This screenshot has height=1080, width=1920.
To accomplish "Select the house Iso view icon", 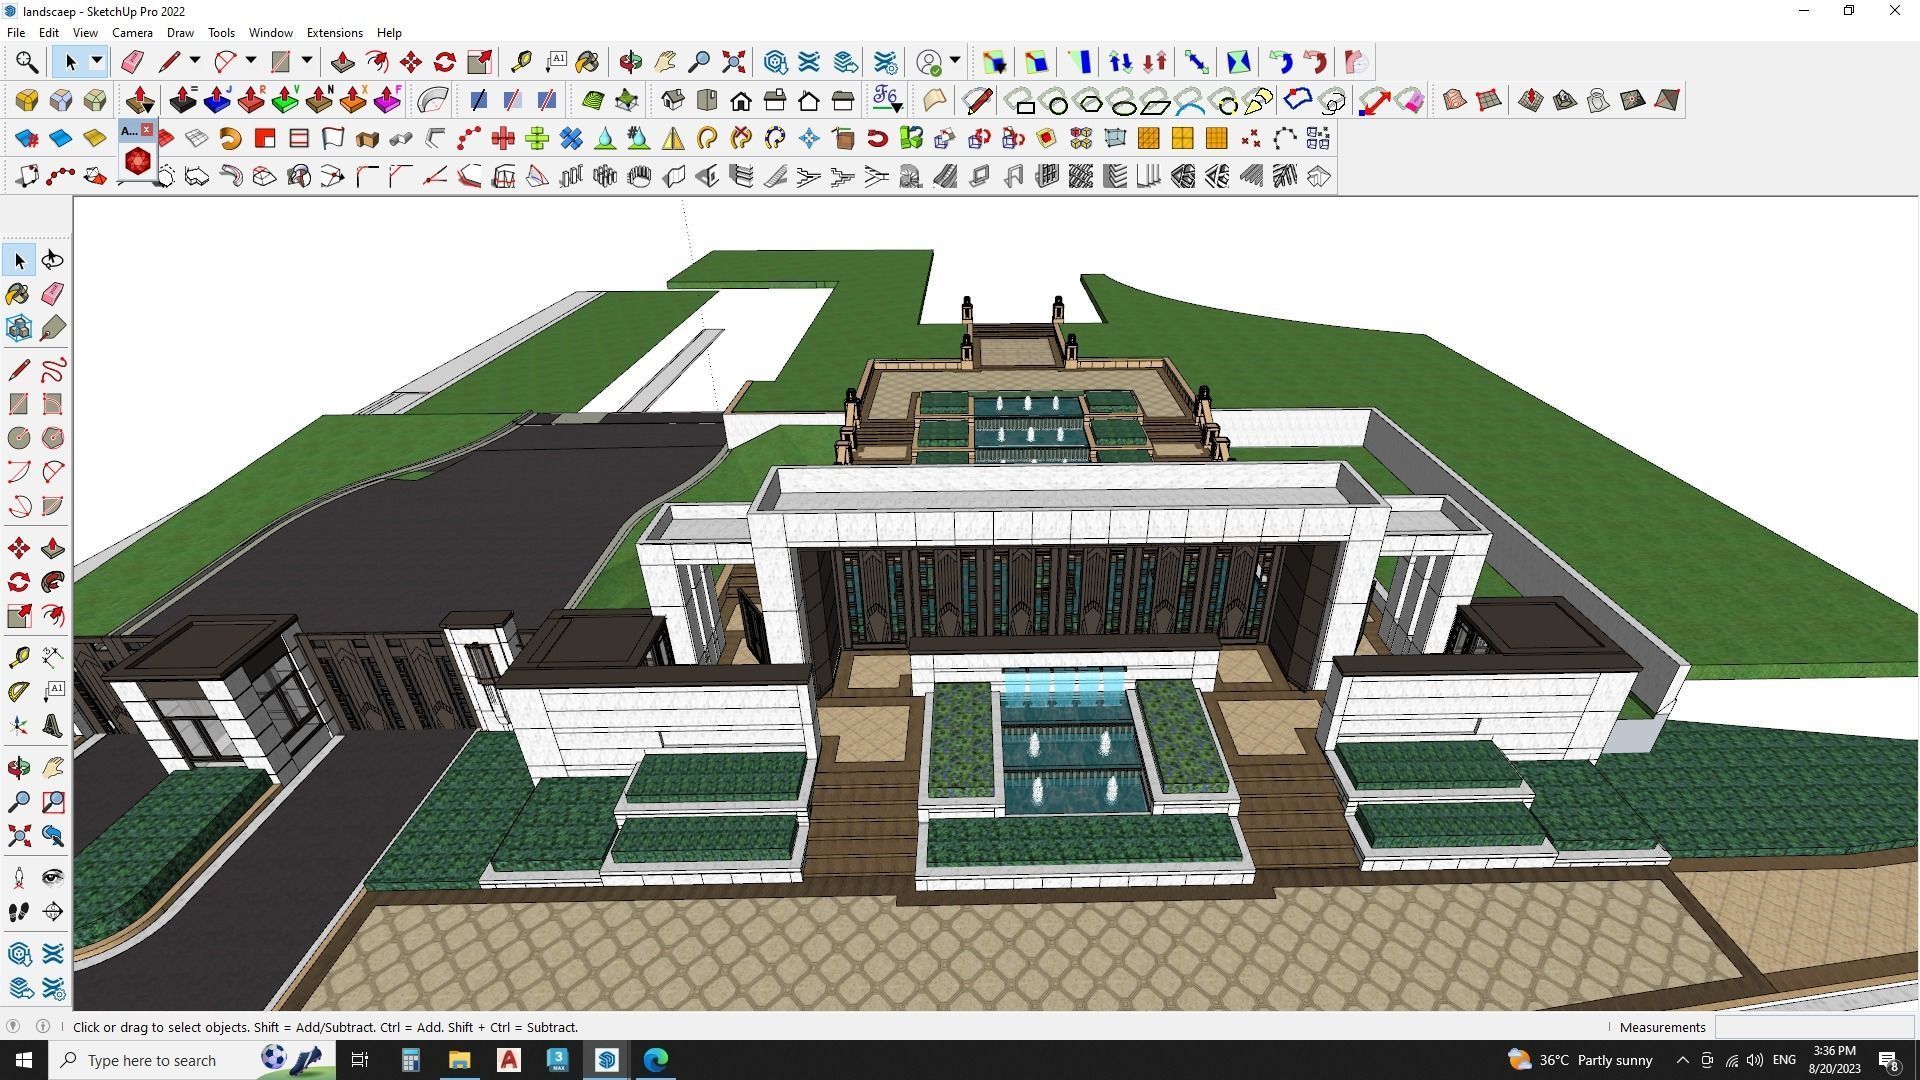I will click(673, 100).
